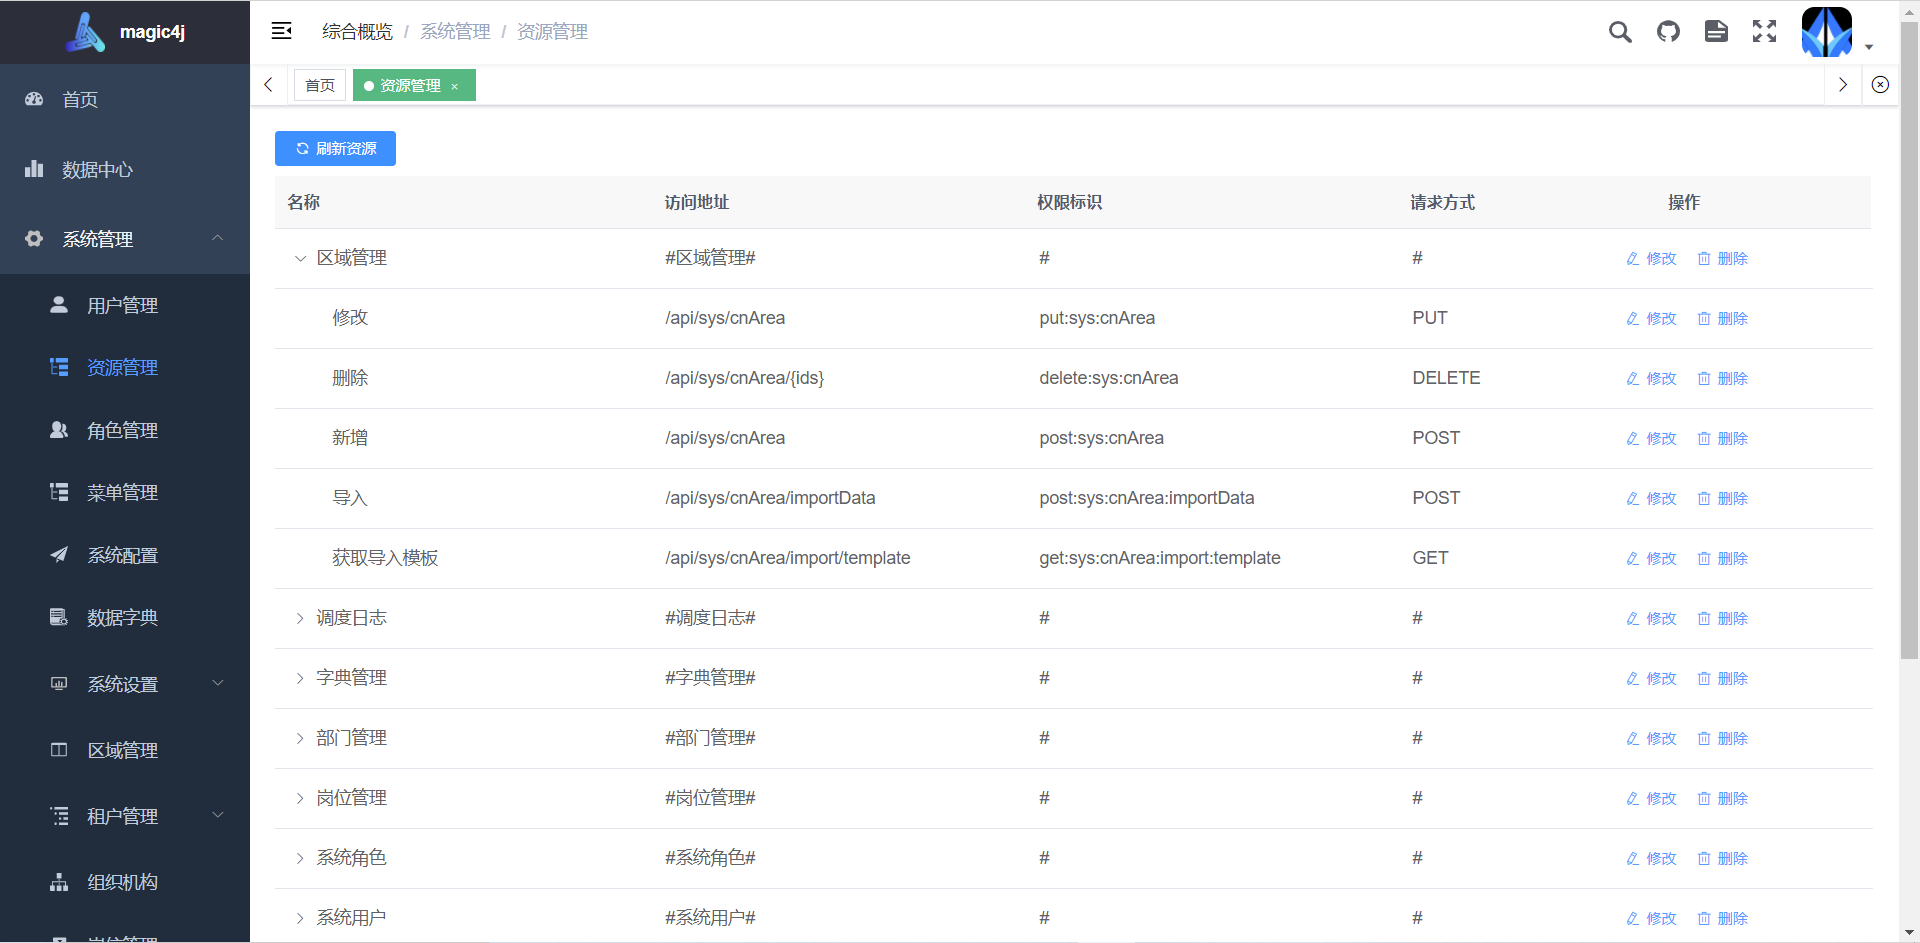The image size is (1920, 943).
Task: Delete the 调度日志 row
Action: [1722, 618]
